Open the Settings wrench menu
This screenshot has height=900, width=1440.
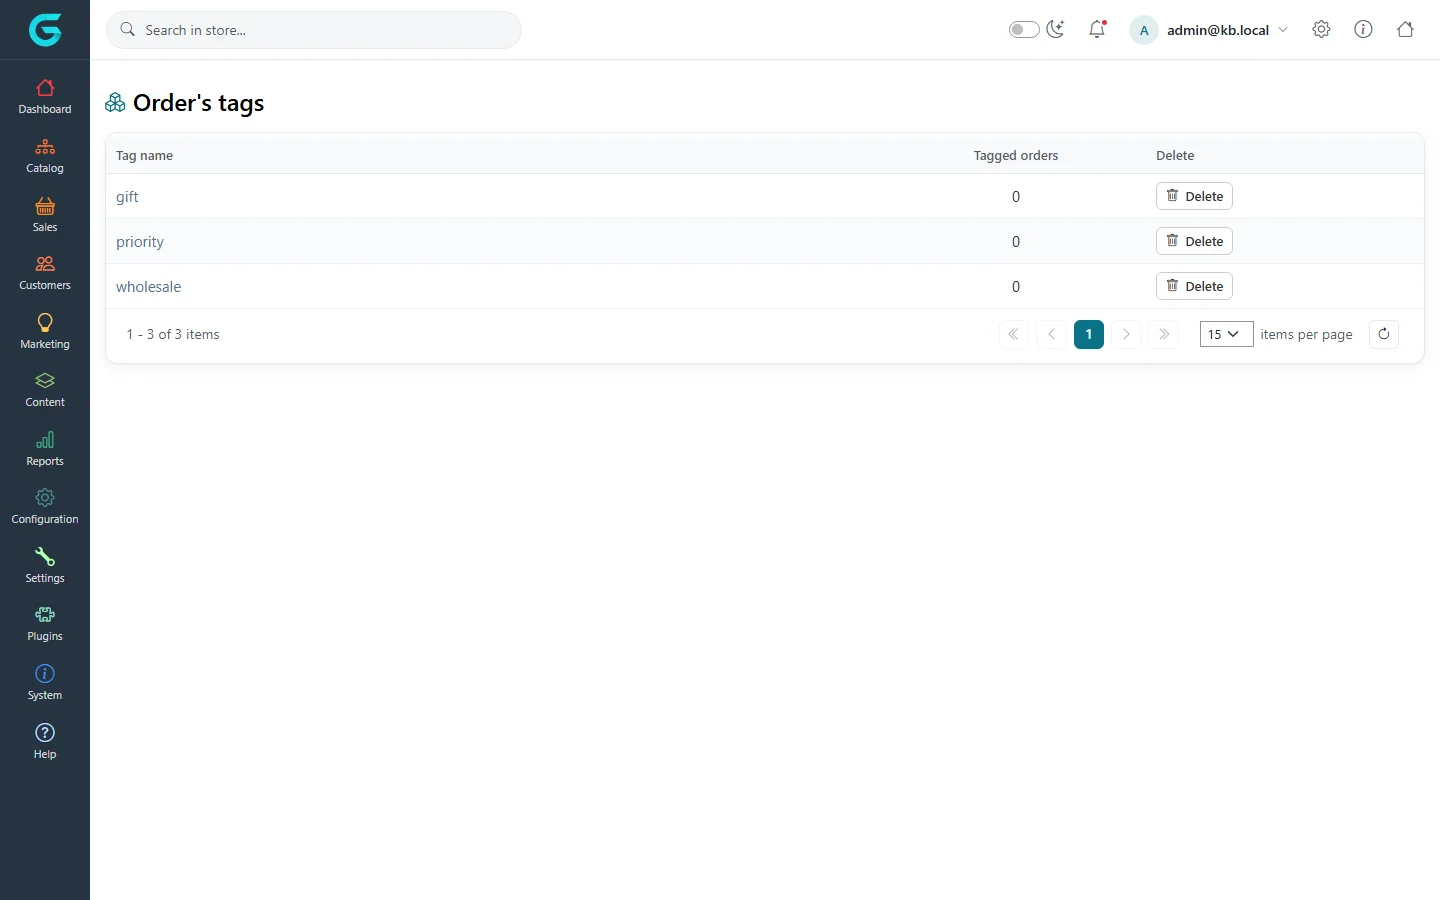tap(45, 565)
